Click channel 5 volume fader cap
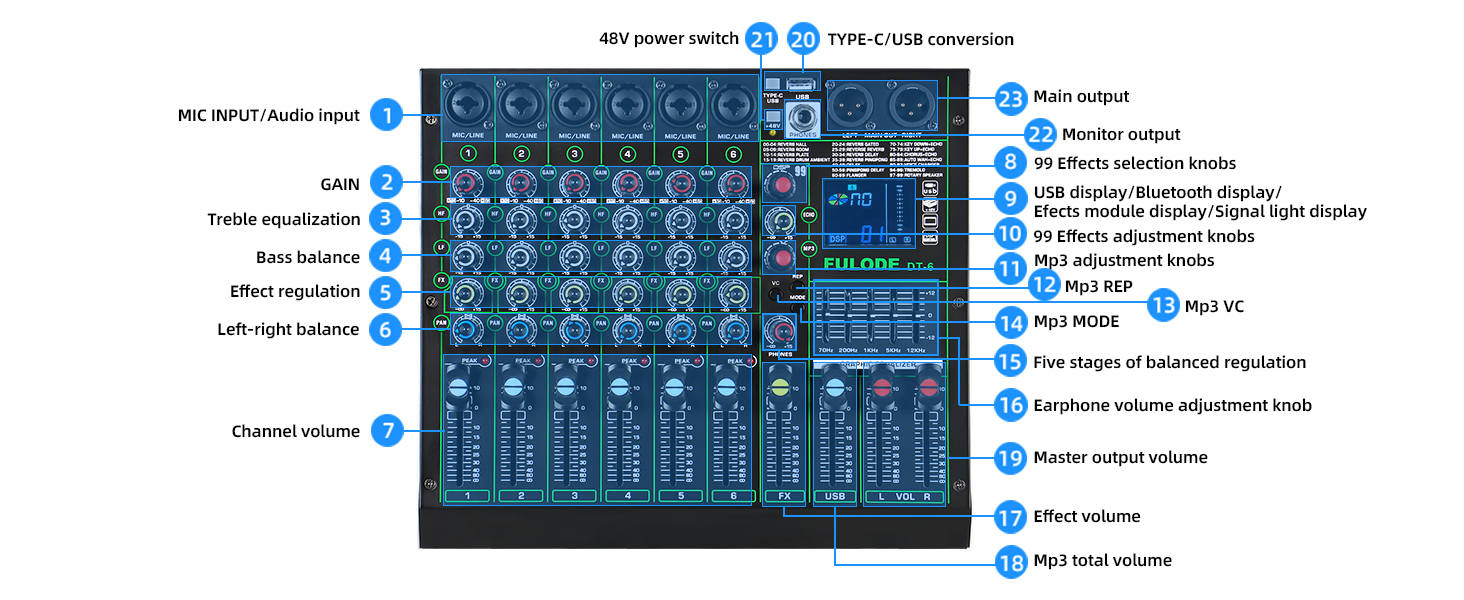The height and width of the screenshot is (600, 1464). (x=673, y=387)
